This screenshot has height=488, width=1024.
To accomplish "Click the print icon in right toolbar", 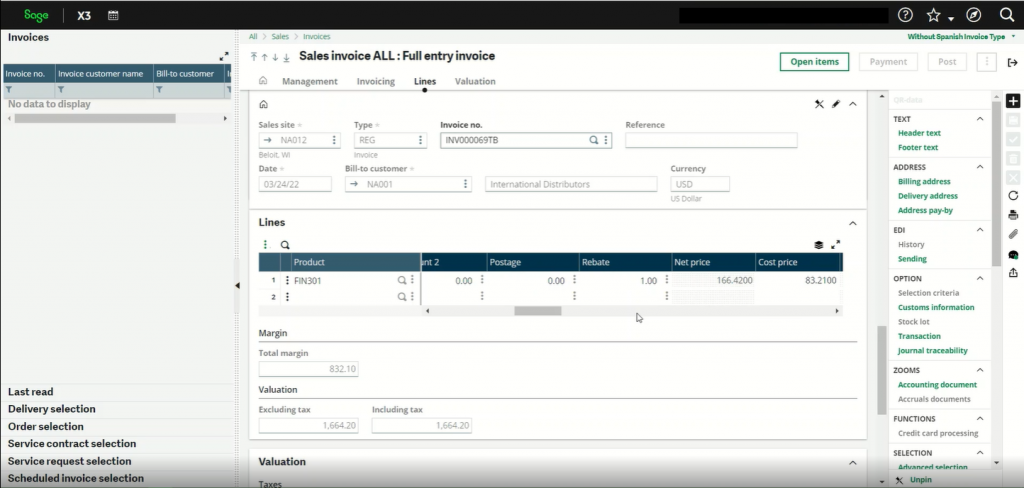I will pyautogui.click(x=1013, y=215).
